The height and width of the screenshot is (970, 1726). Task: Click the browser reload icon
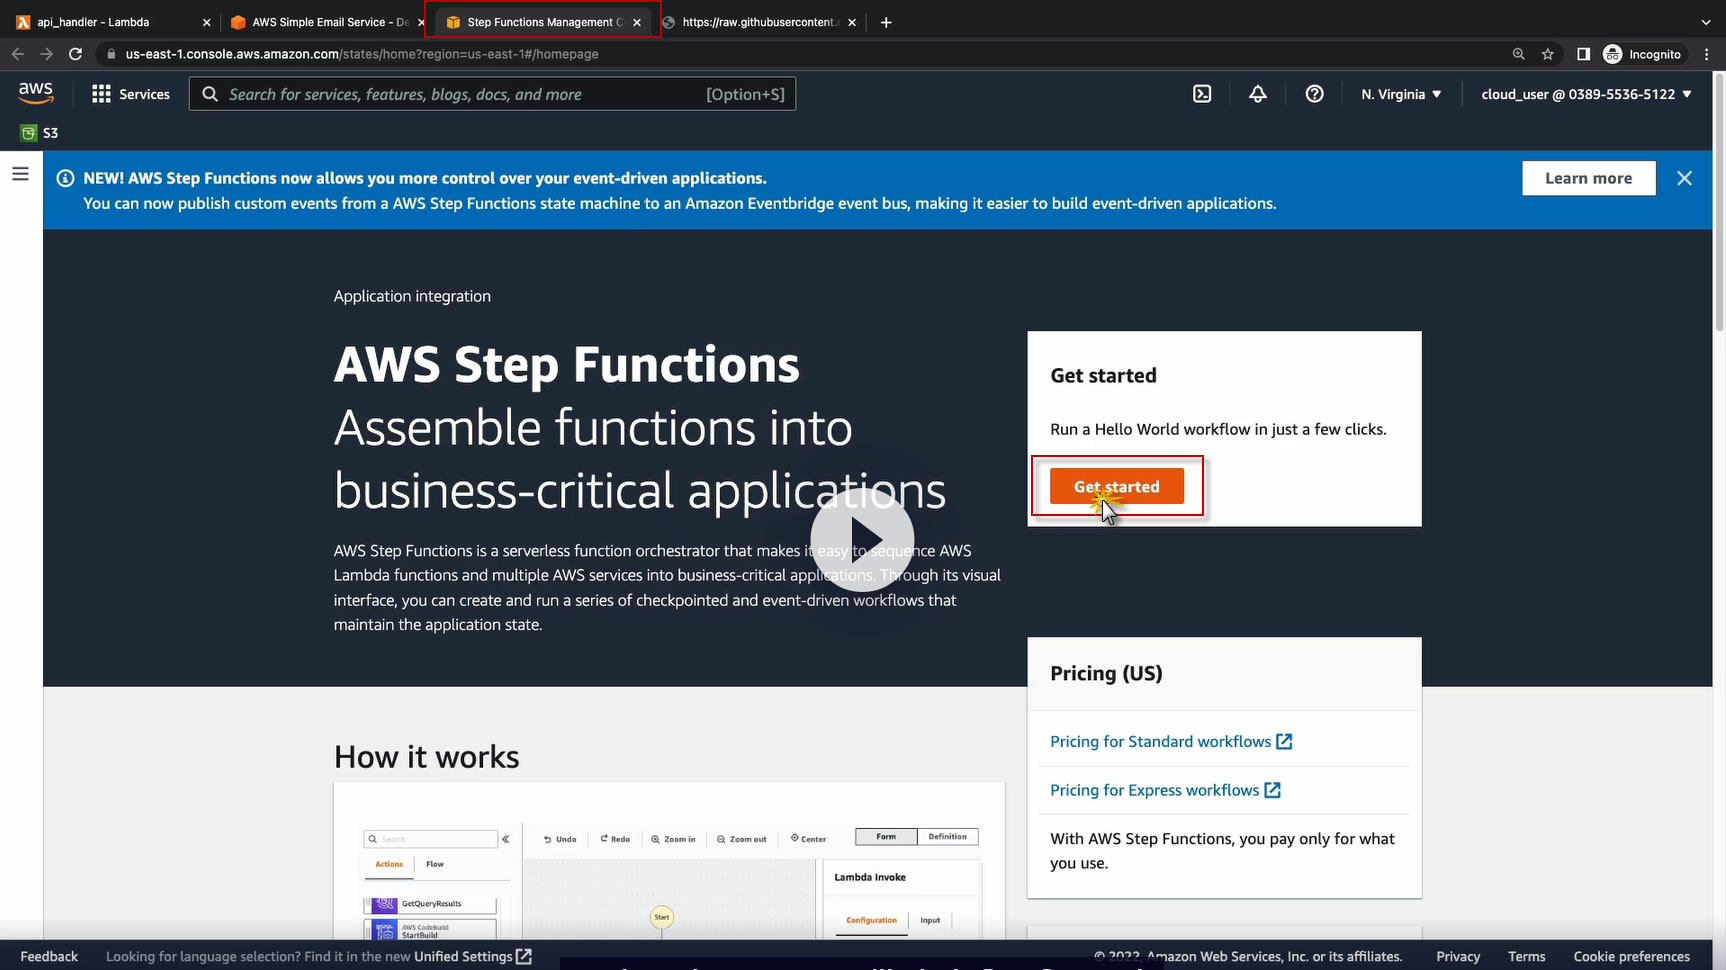(x=75, y=54)
